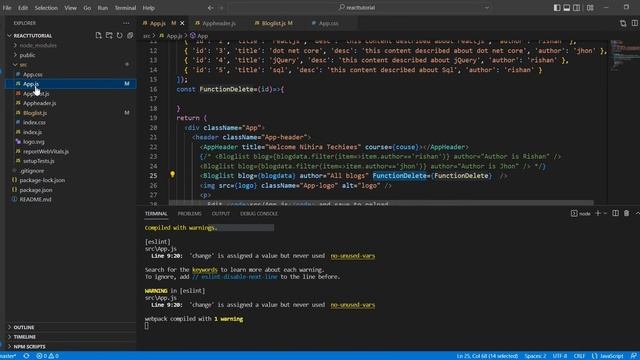Open the customize layout icon
Viewport: 640px width, 360px height.
(590, 7)
